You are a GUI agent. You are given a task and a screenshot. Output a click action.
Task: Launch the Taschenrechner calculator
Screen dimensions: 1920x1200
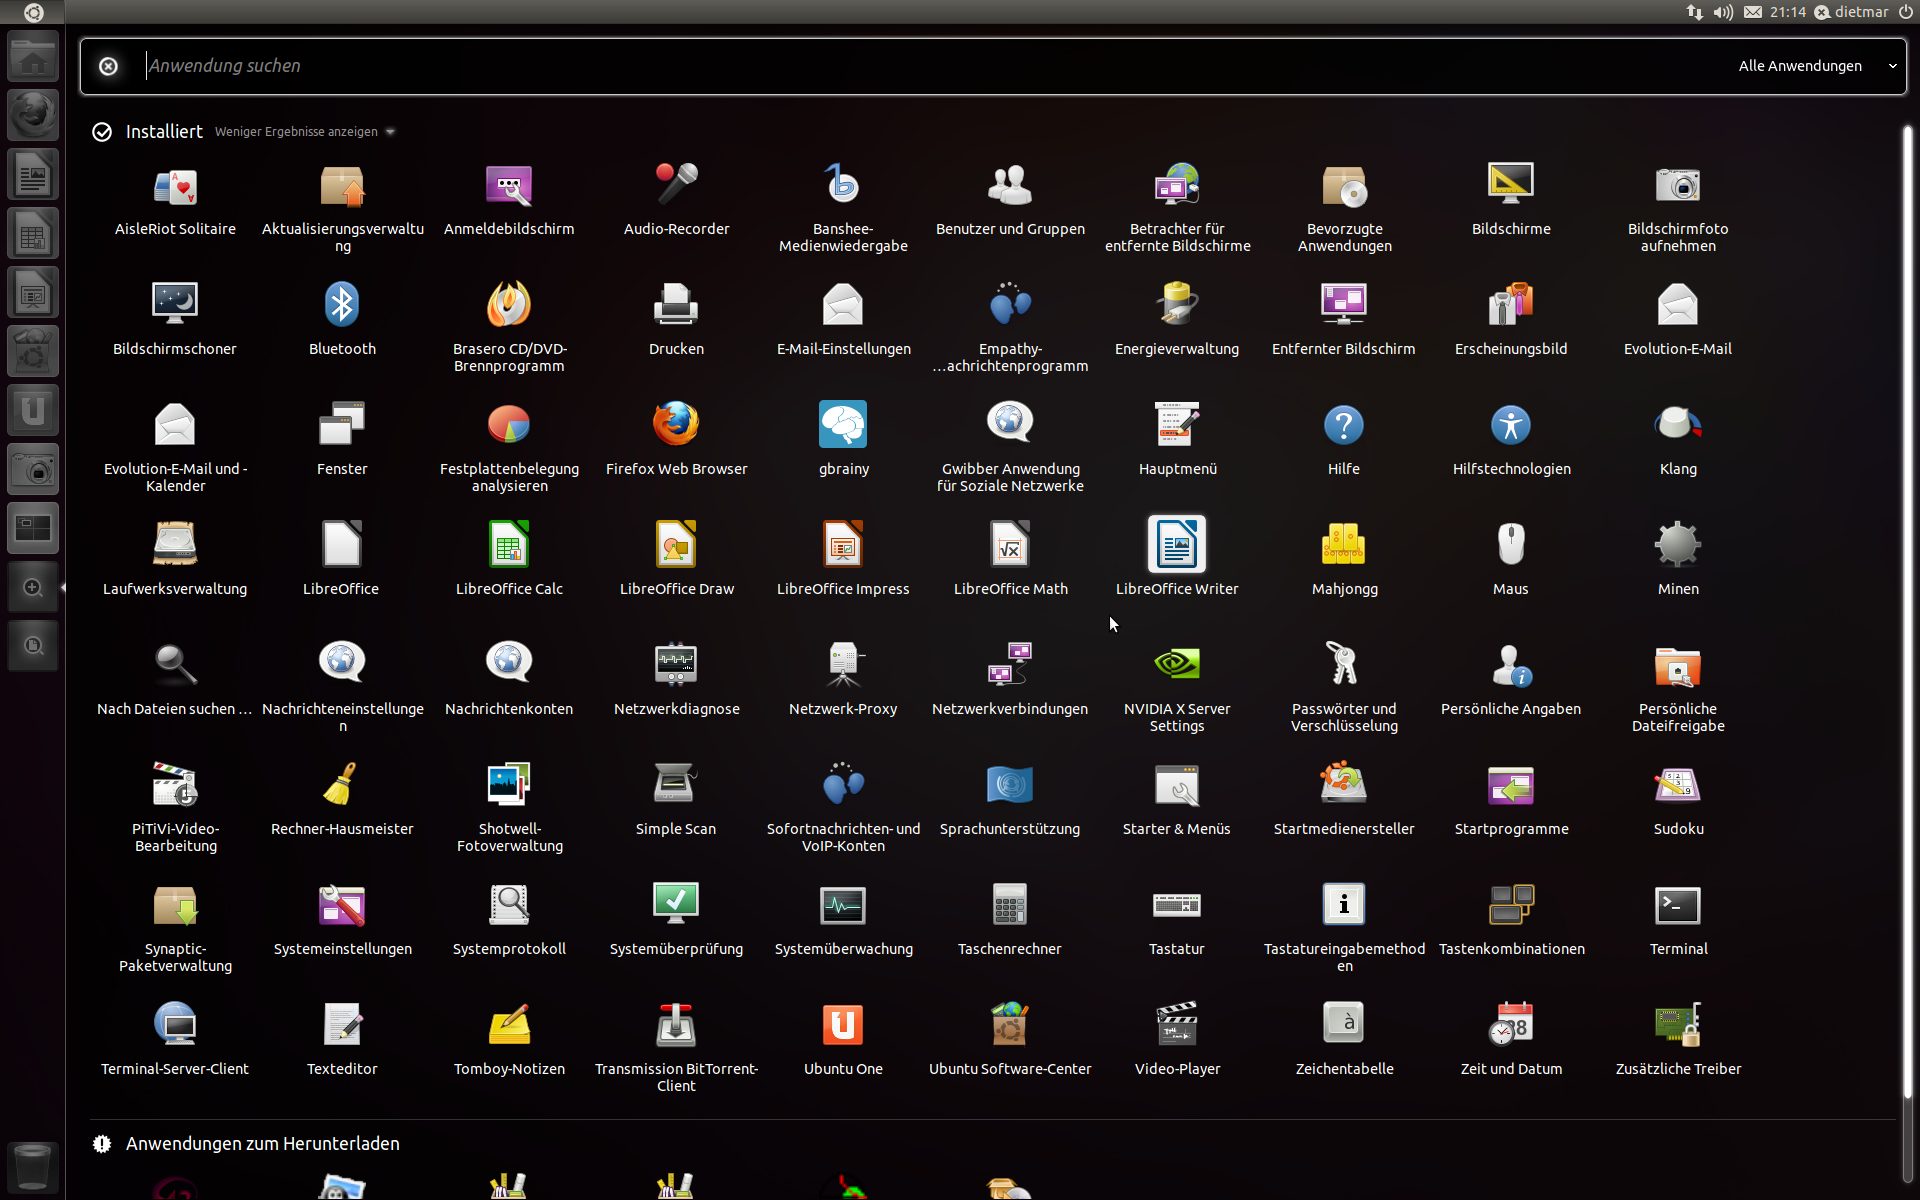(1010, 920)
